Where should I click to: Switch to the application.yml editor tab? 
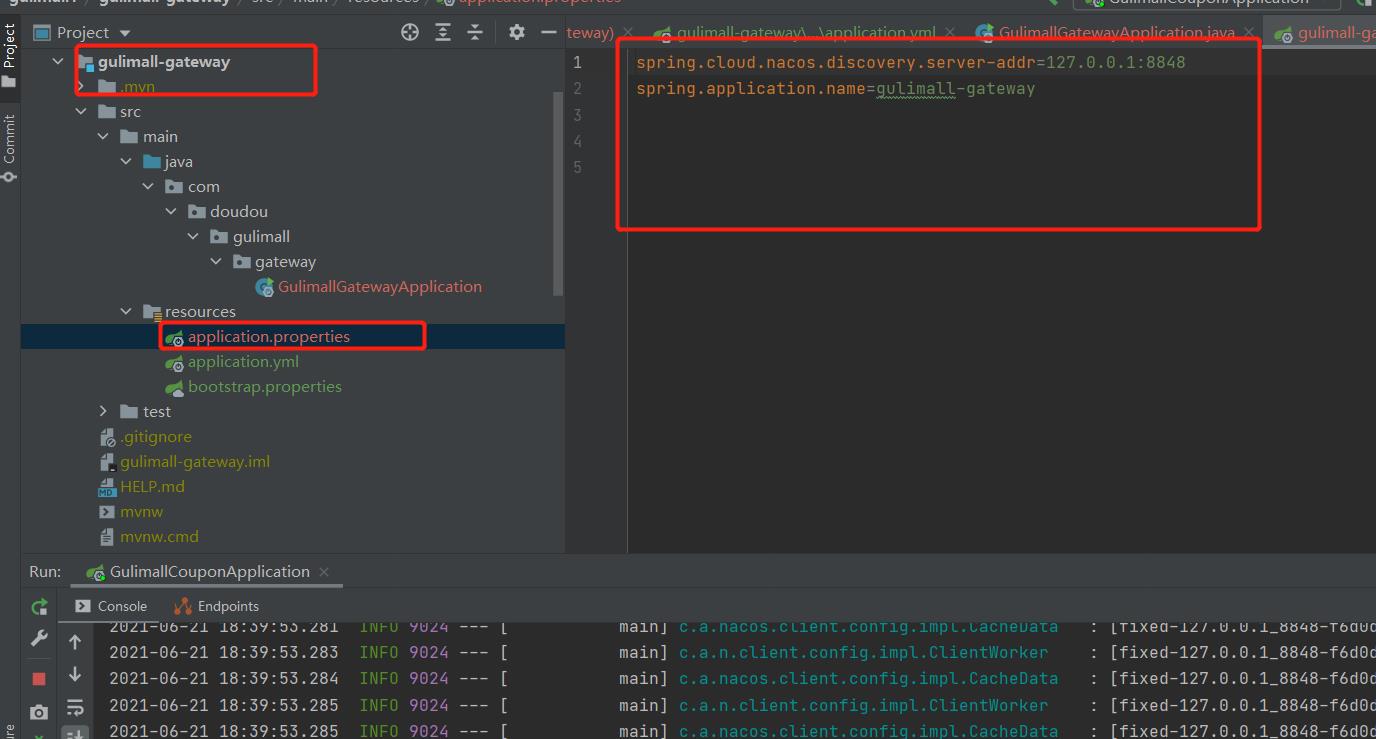tap(806, 33)
